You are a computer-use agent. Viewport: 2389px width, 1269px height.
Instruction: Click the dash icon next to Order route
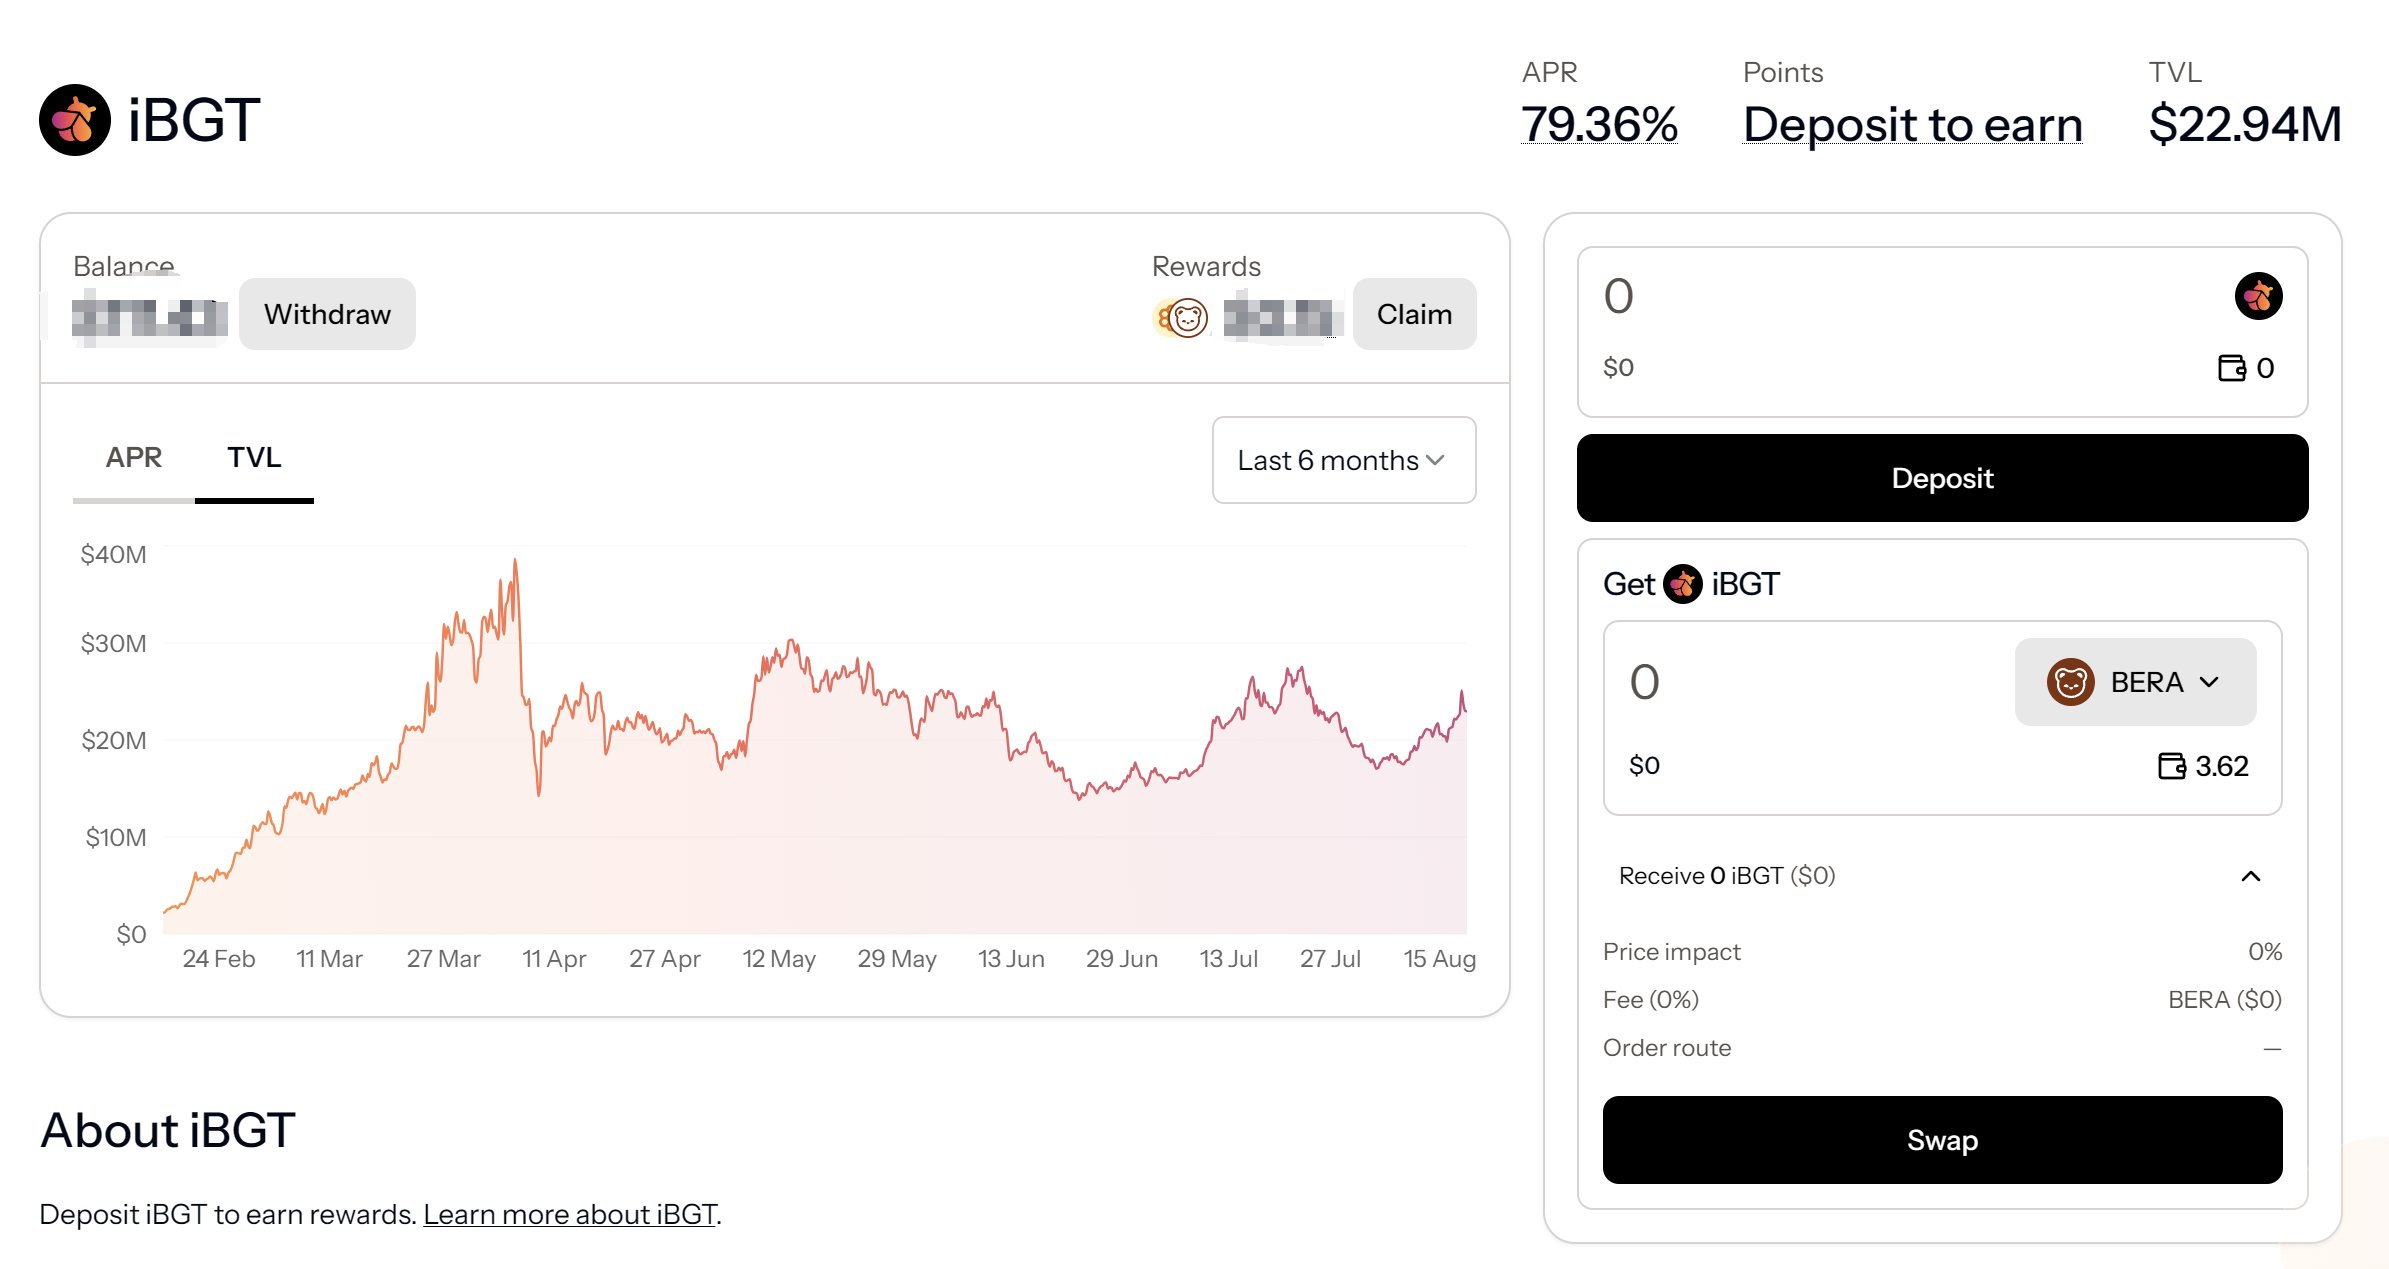[x=2272, y=1049]
